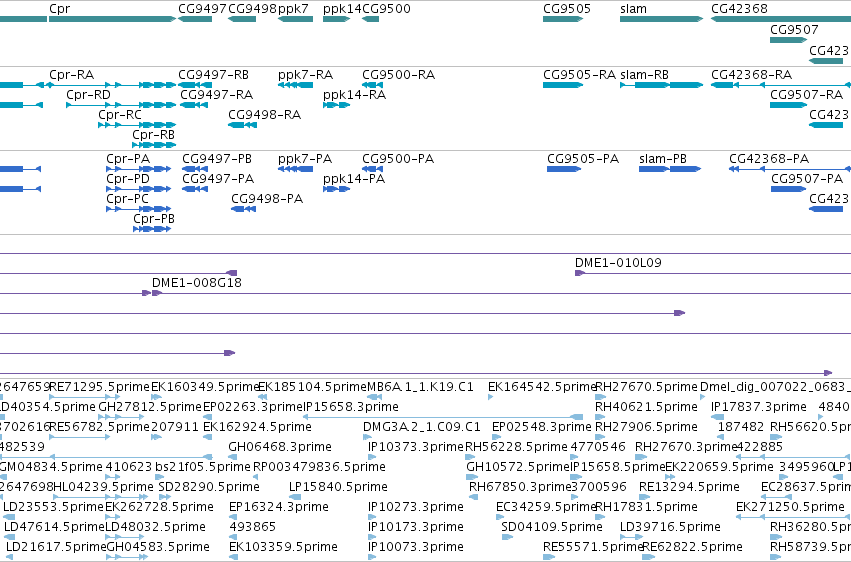Select the CG9498 gene arrow
The width and height of the screenshot is (851, 562).
242,19
